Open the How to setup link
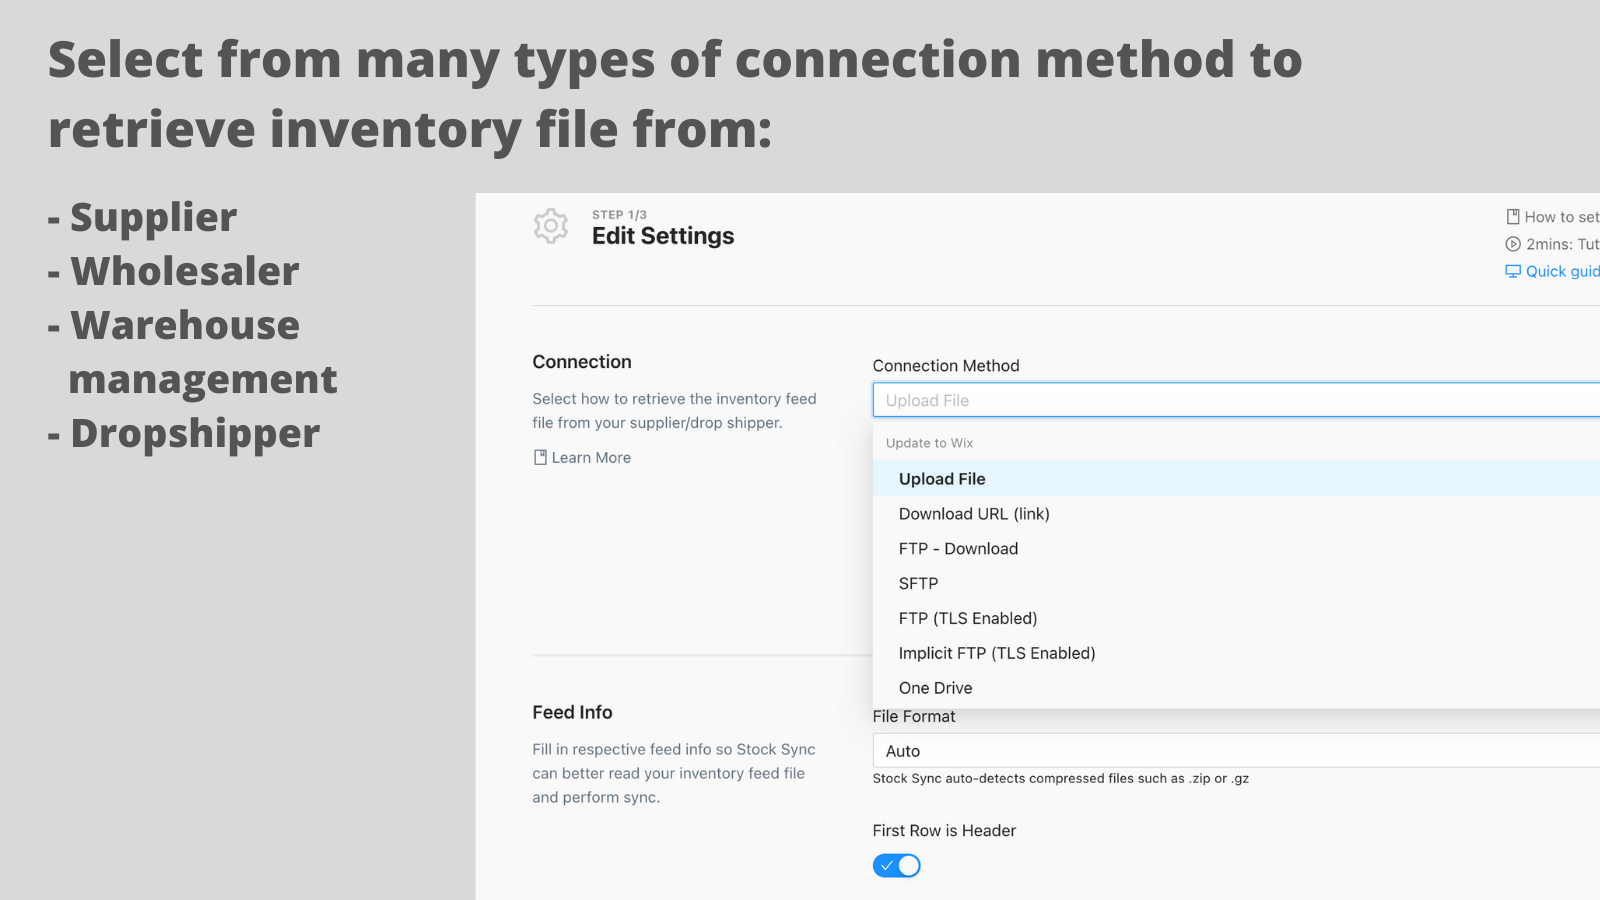The image size is (1600, 900). (1561, 217)
